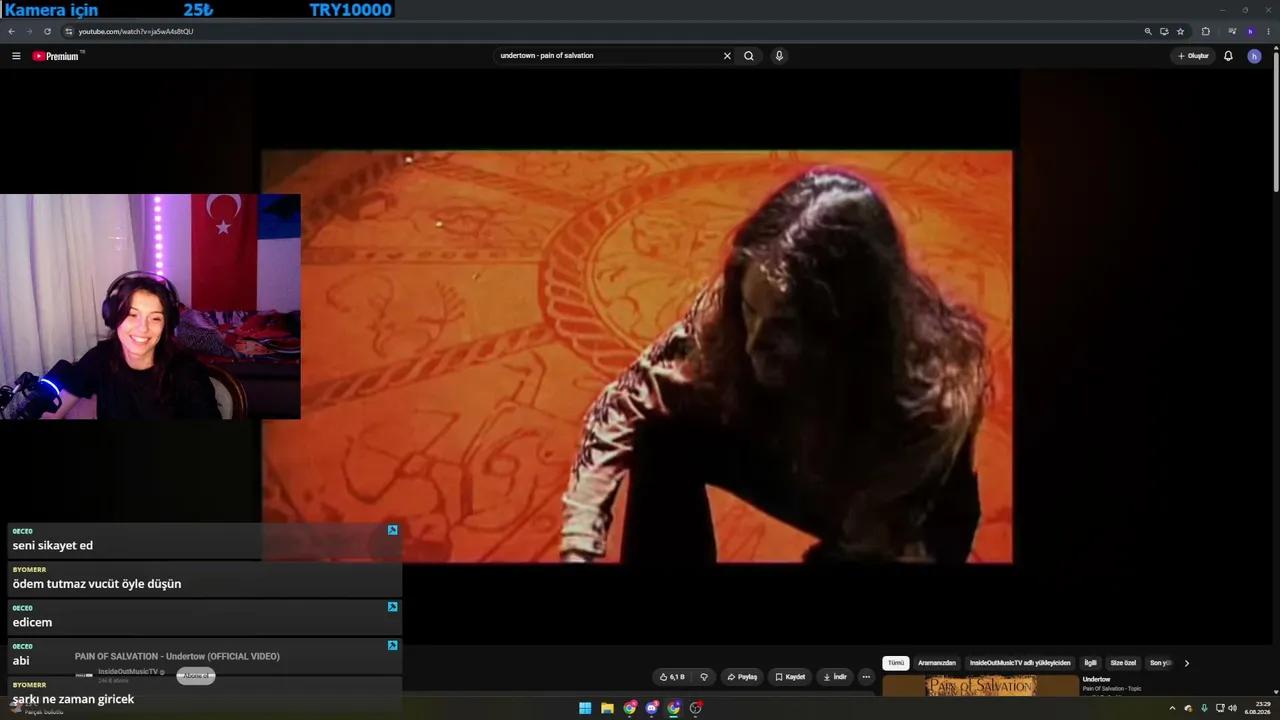This screenshot has width=1280, height=720.
Task: Open more actions ellipsis below video
Action: [x=866, y=677]
